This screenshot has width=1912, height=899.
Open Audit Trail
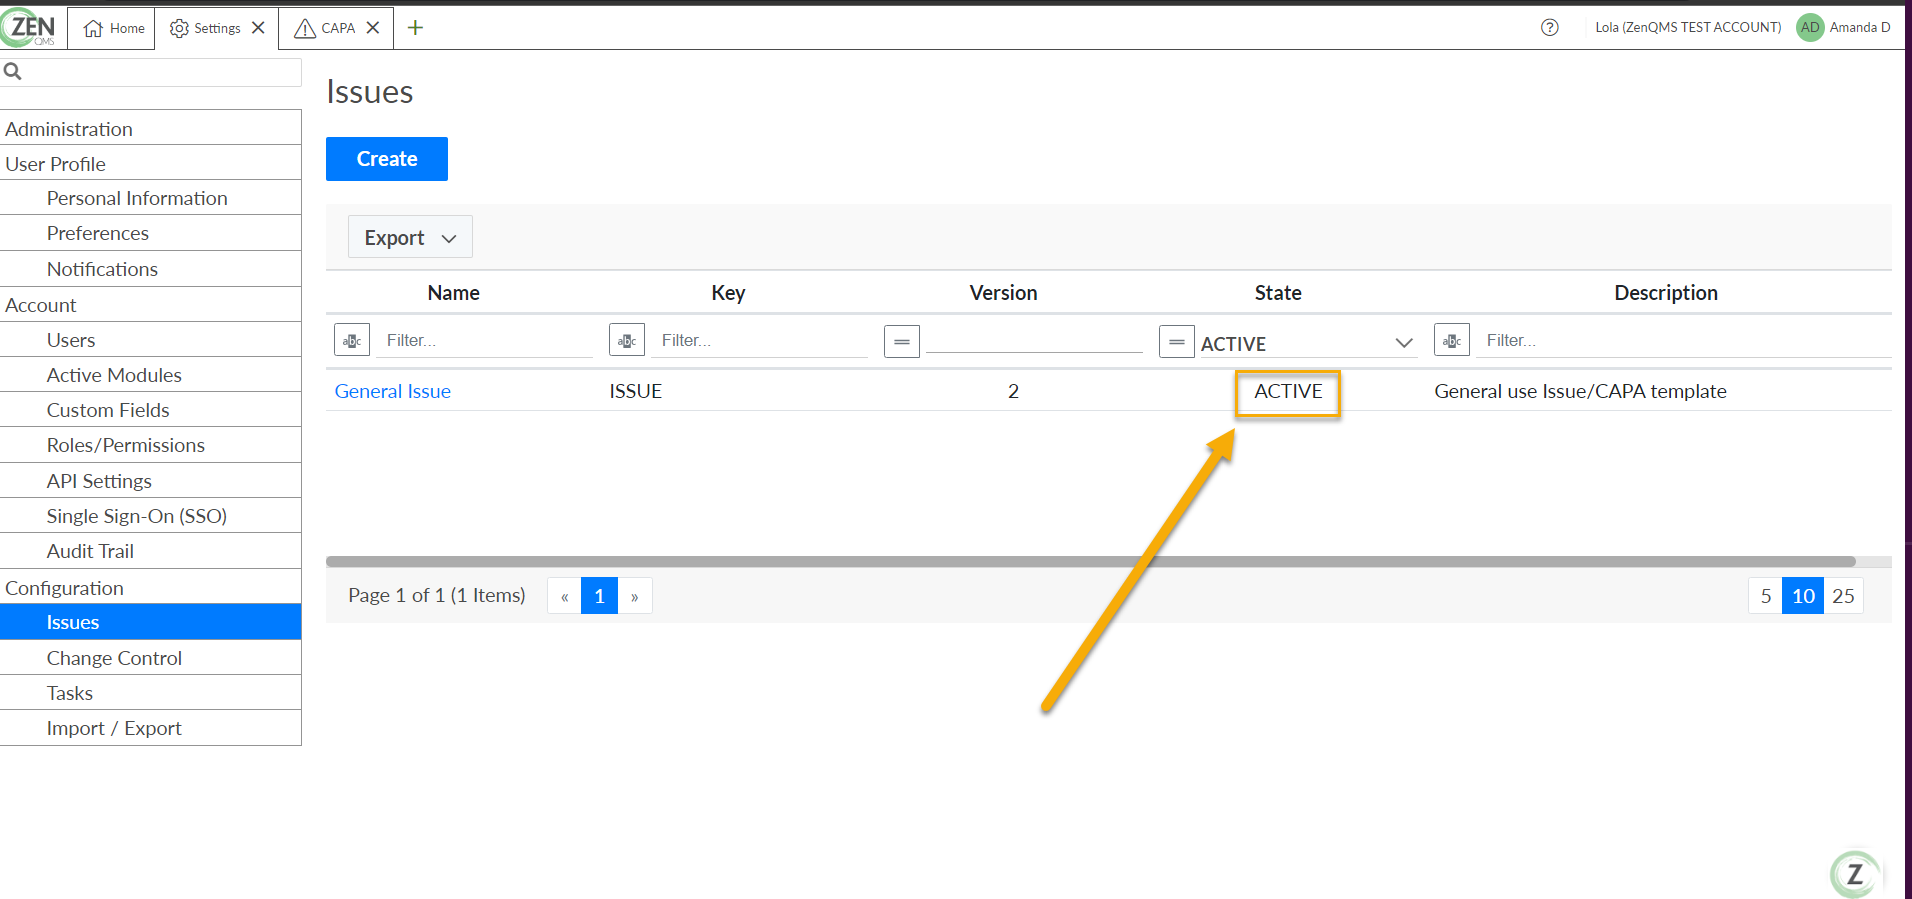point(150,551)
